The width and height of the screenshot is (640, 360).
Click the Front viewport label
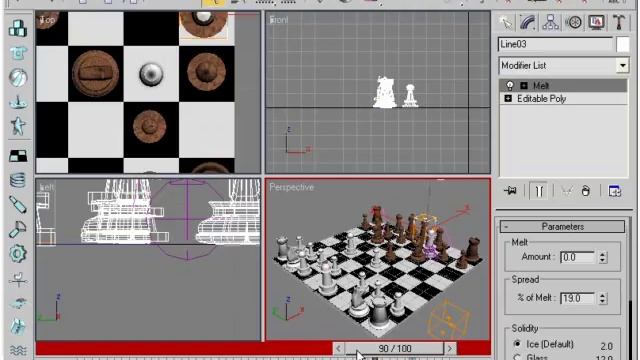tap(279, 20)
